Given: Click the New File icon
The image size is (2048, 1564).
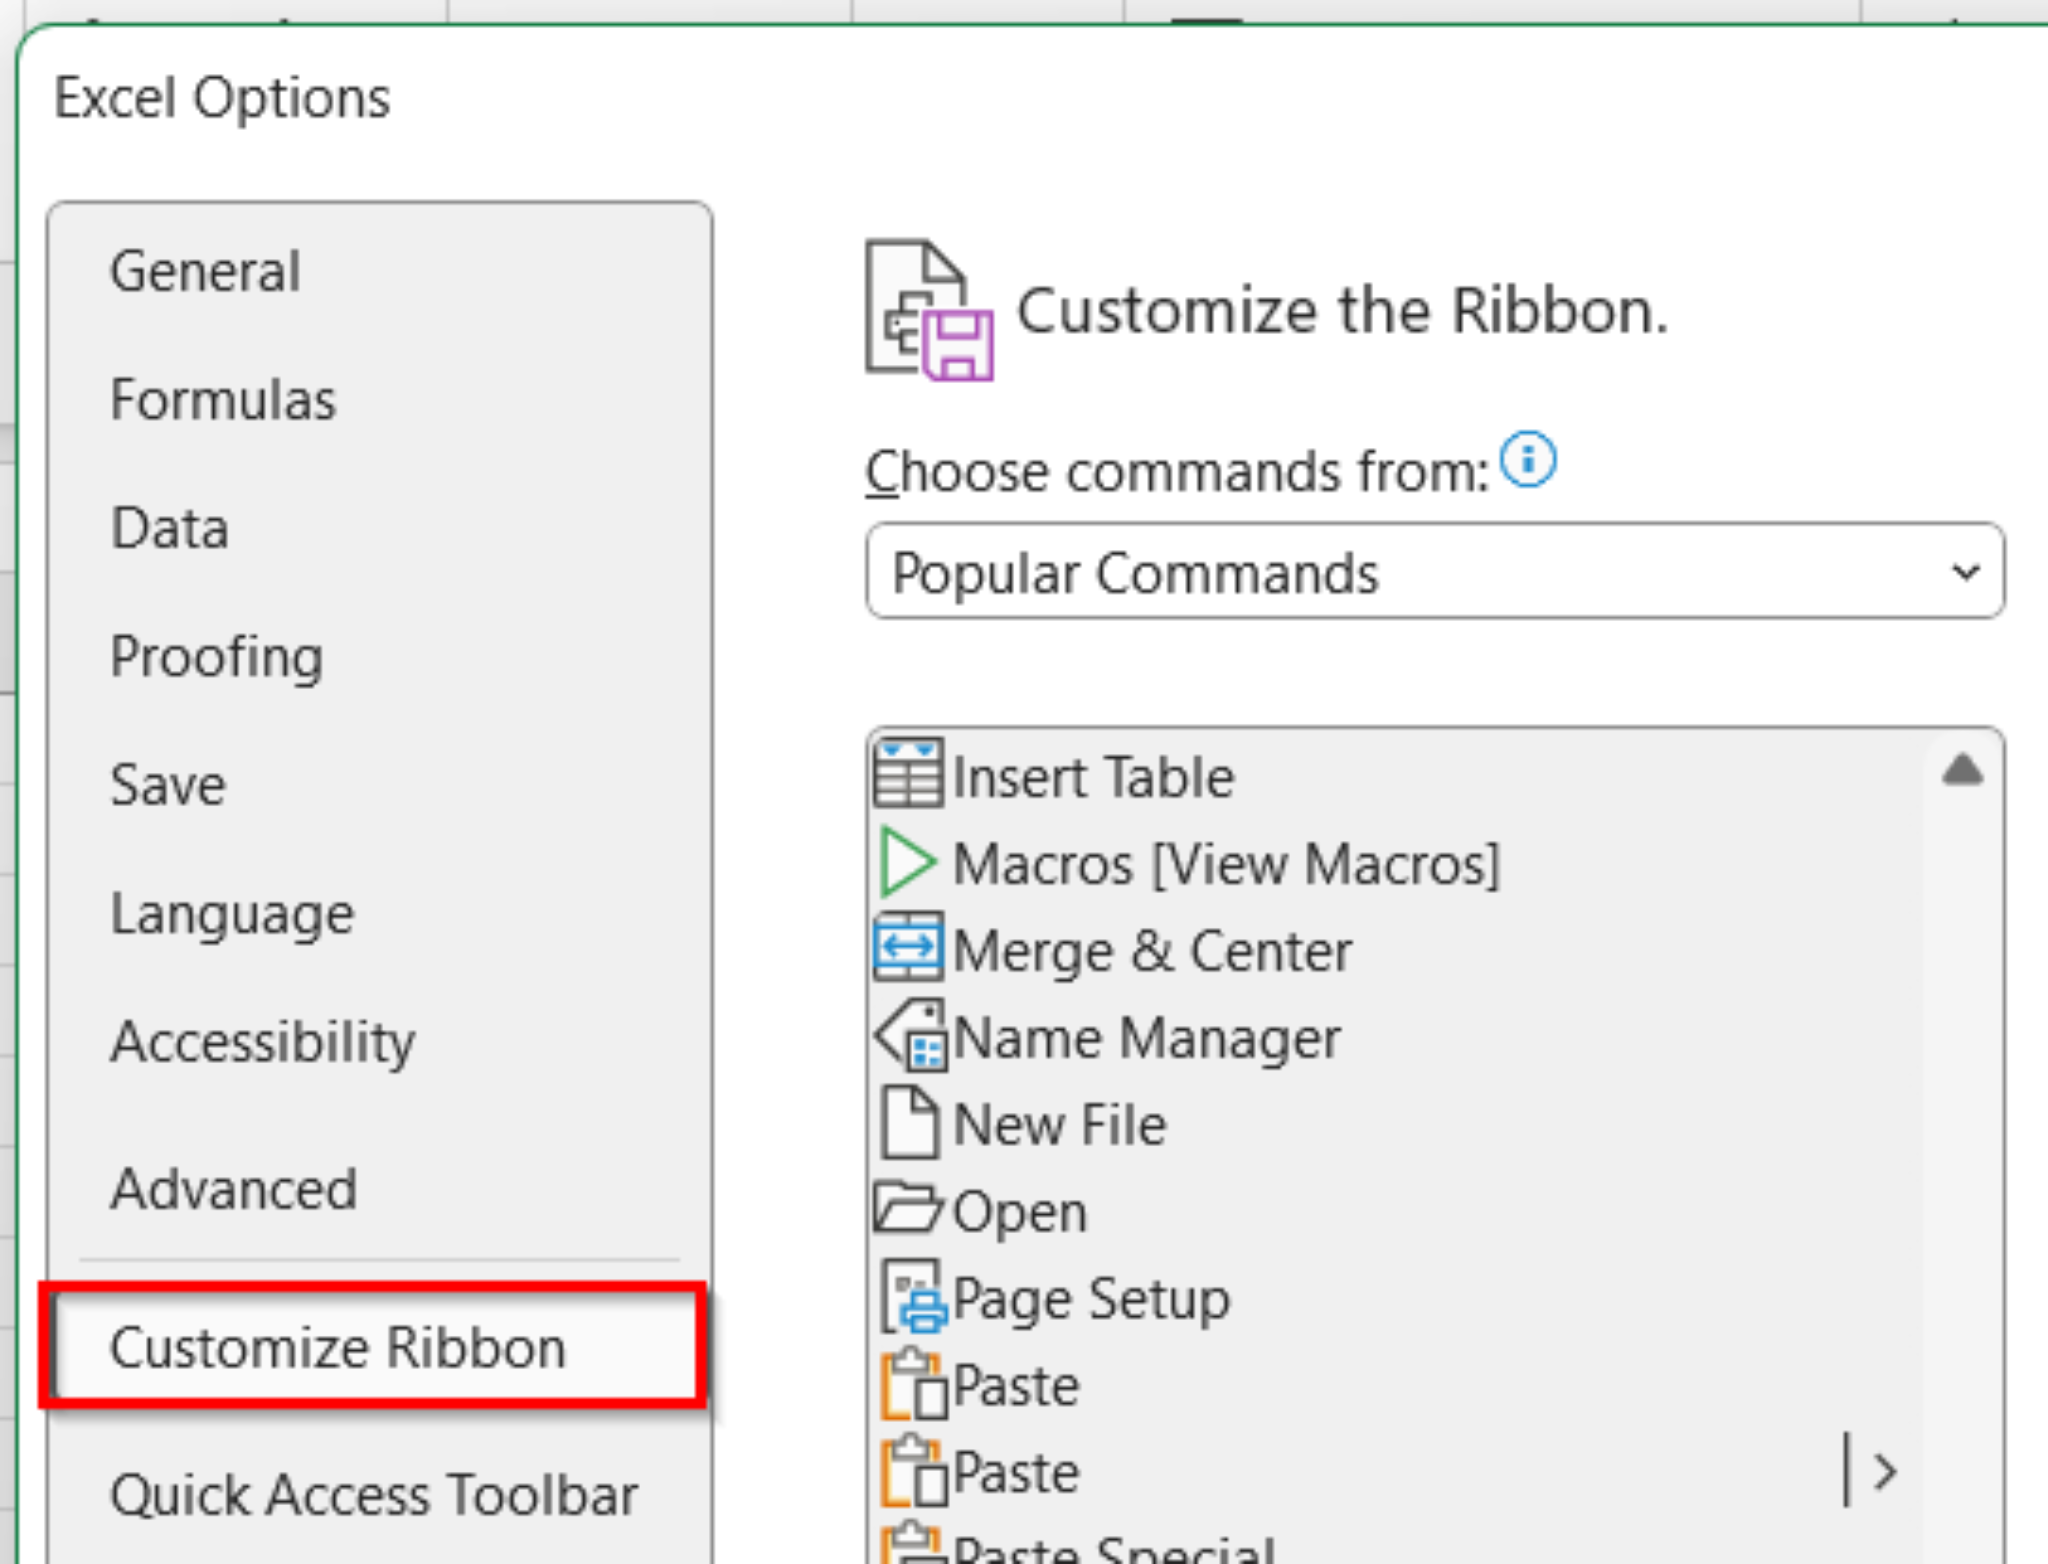Looking at the screenshot, I should (909, 1122).
